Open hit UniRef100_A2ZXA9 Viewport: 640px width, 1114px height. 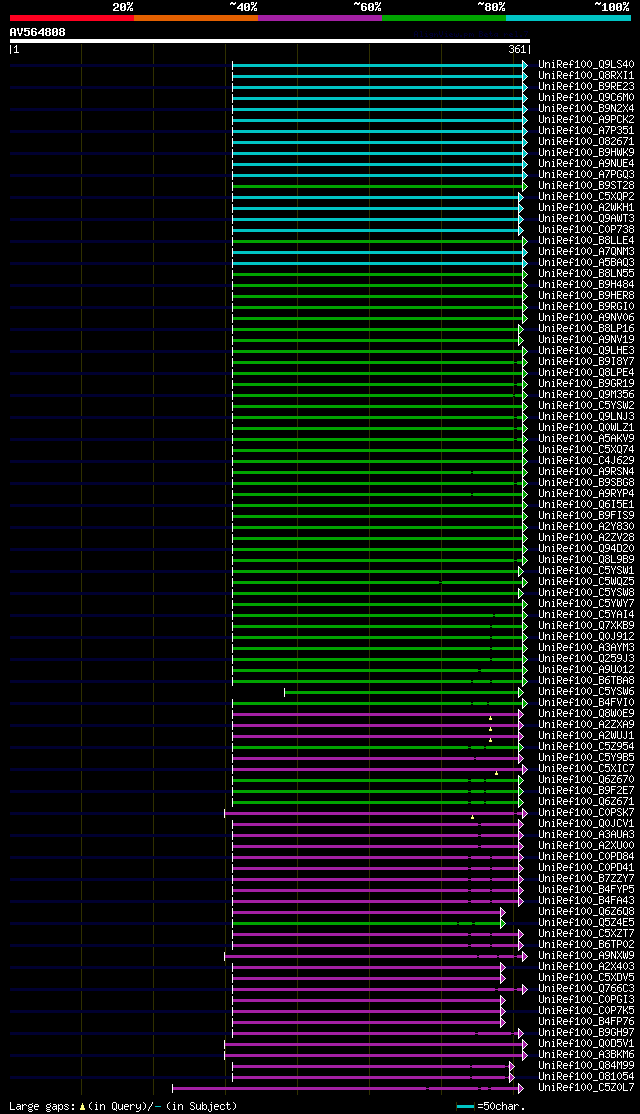coord(586,725)
